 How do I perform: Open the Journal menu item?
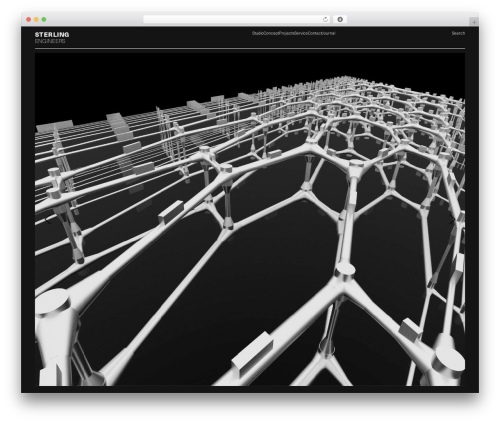pyautogui.click(x=329, y=33)
